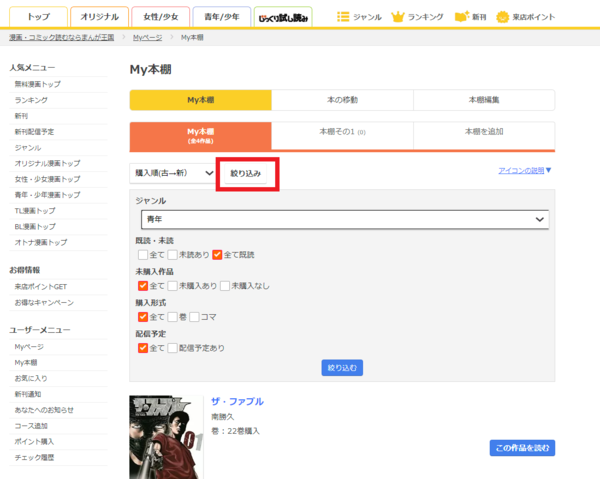
Task: Switch to オリジナル tab
Action: tap(99, 17)
